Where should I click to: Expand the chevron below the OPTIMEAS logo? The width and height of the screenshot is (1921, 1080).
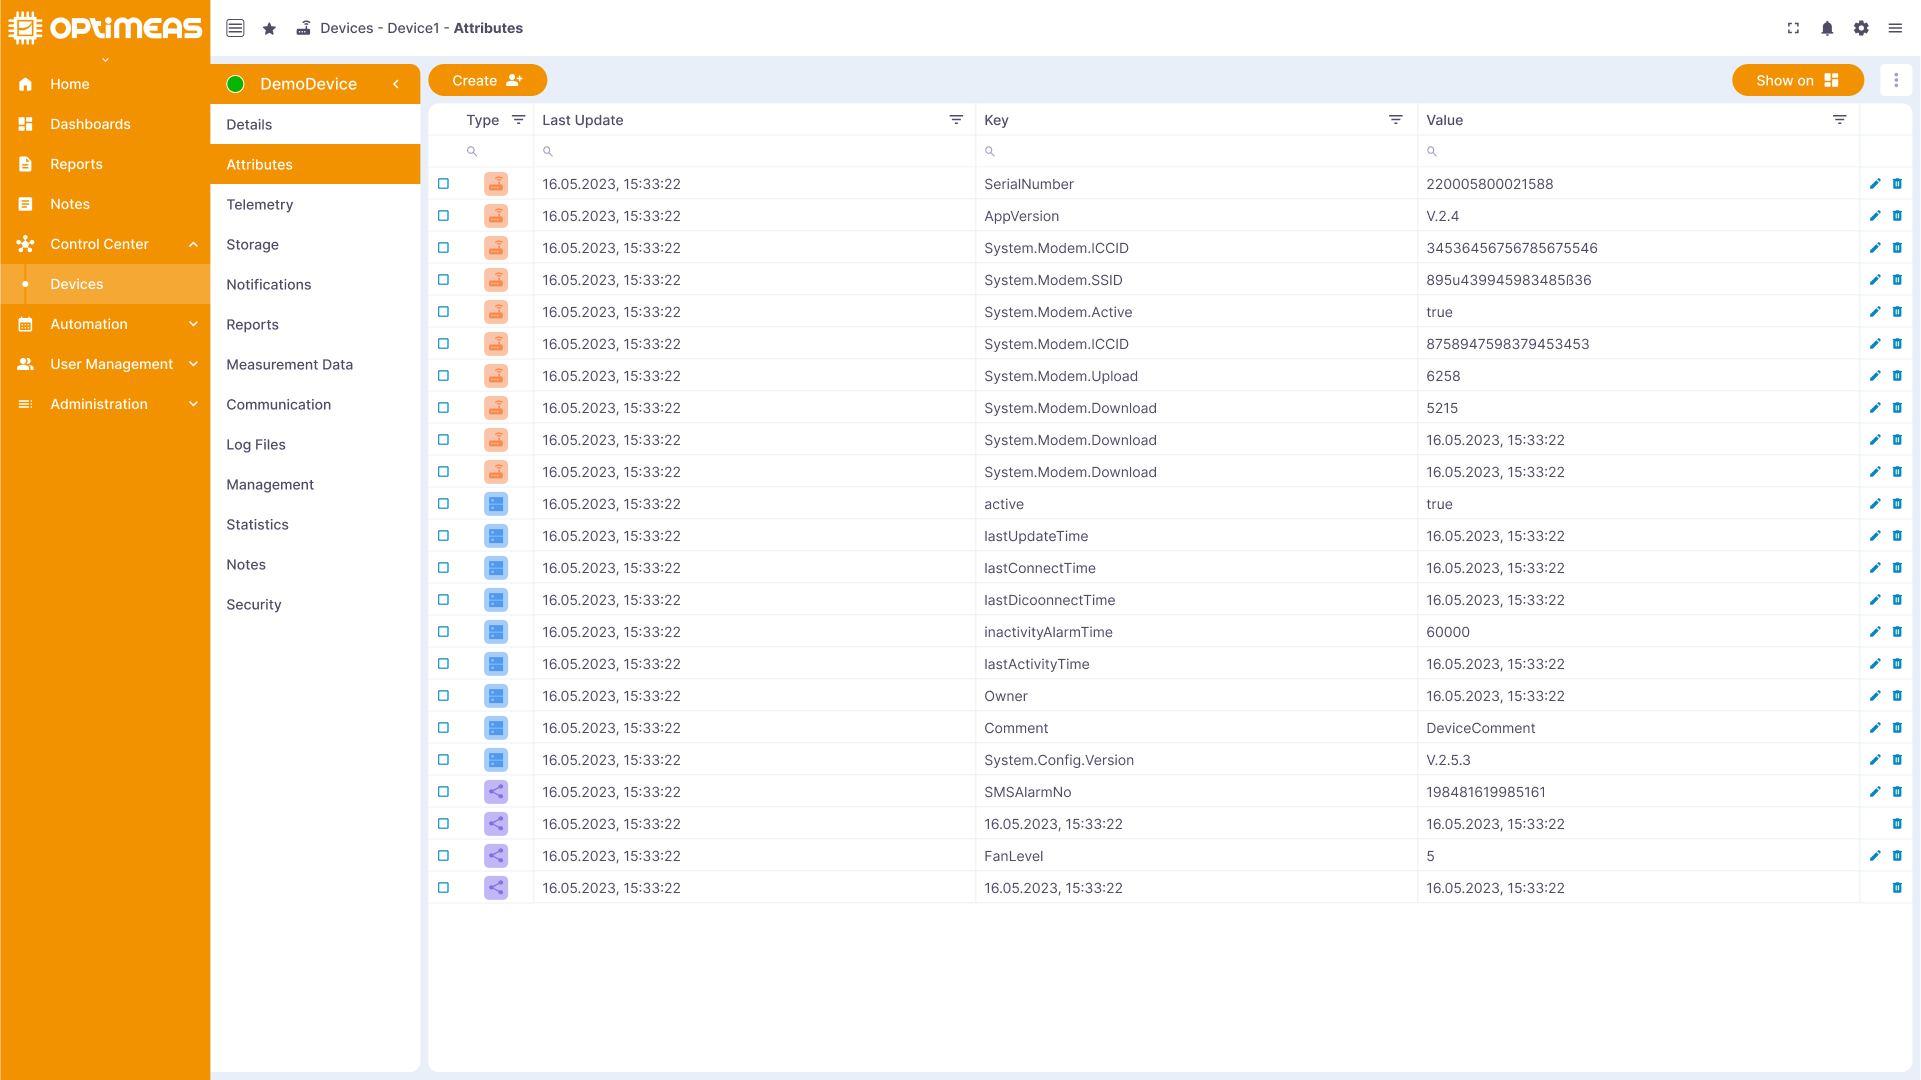[x=105, y=60]
